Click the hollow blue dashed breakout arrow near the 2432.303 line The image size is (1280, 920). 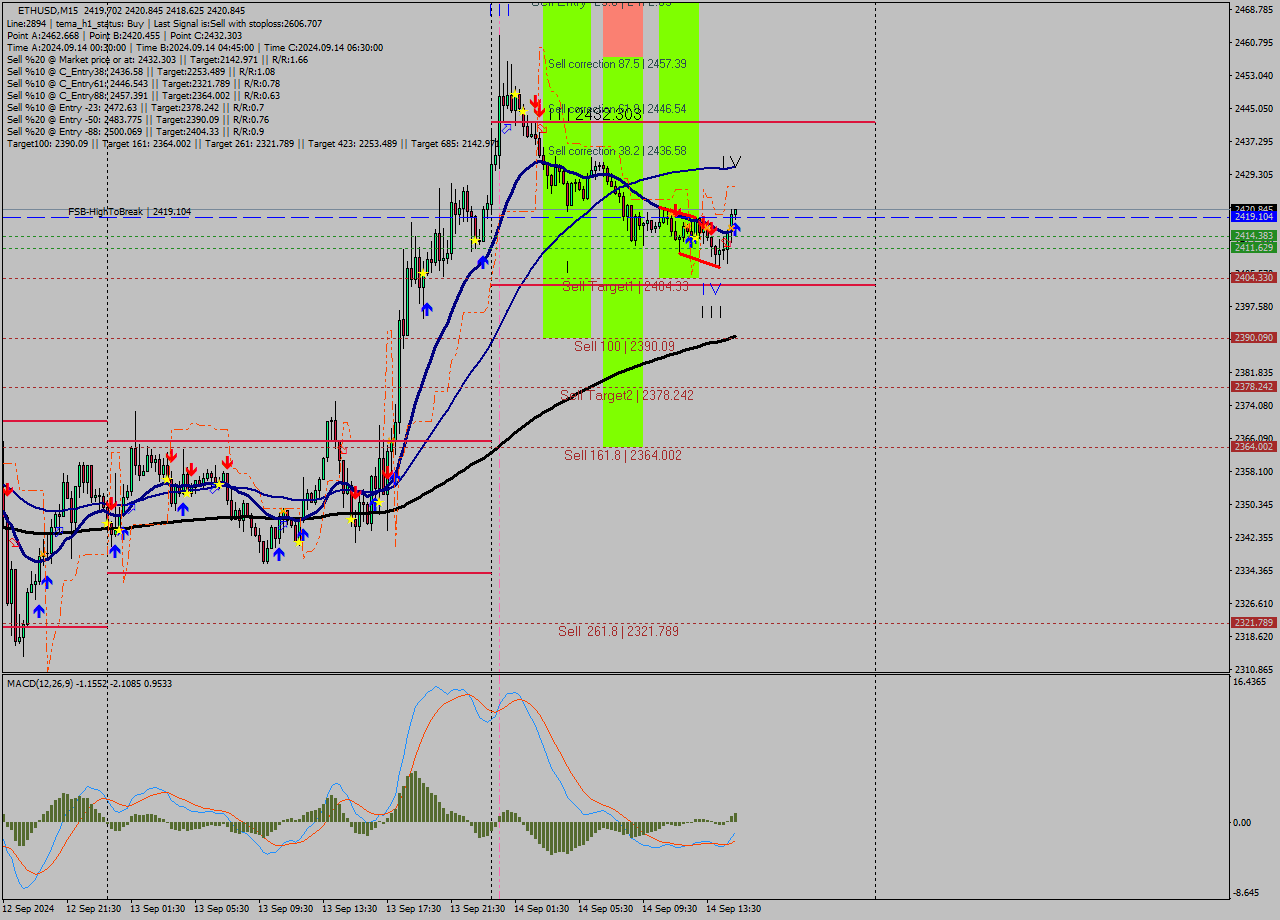point(507,128)
